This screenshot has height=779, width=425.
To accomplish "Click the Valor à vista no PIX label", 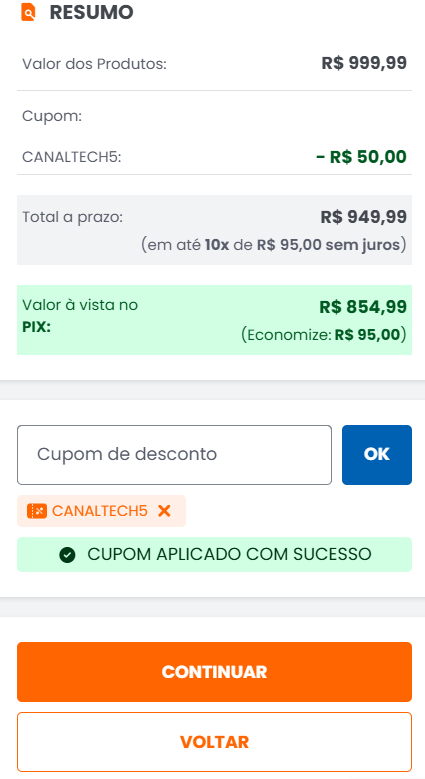I will pos(80,316).
